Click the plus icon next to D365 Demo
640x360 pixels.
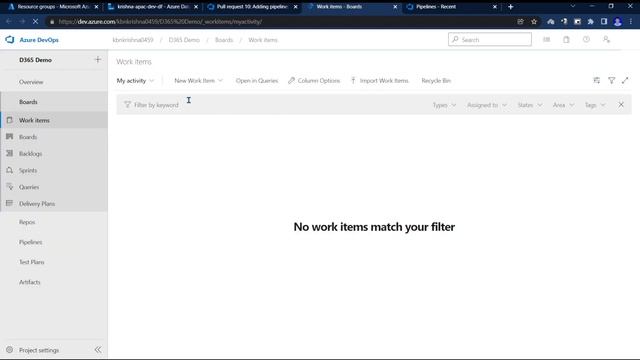pos(98,60)
